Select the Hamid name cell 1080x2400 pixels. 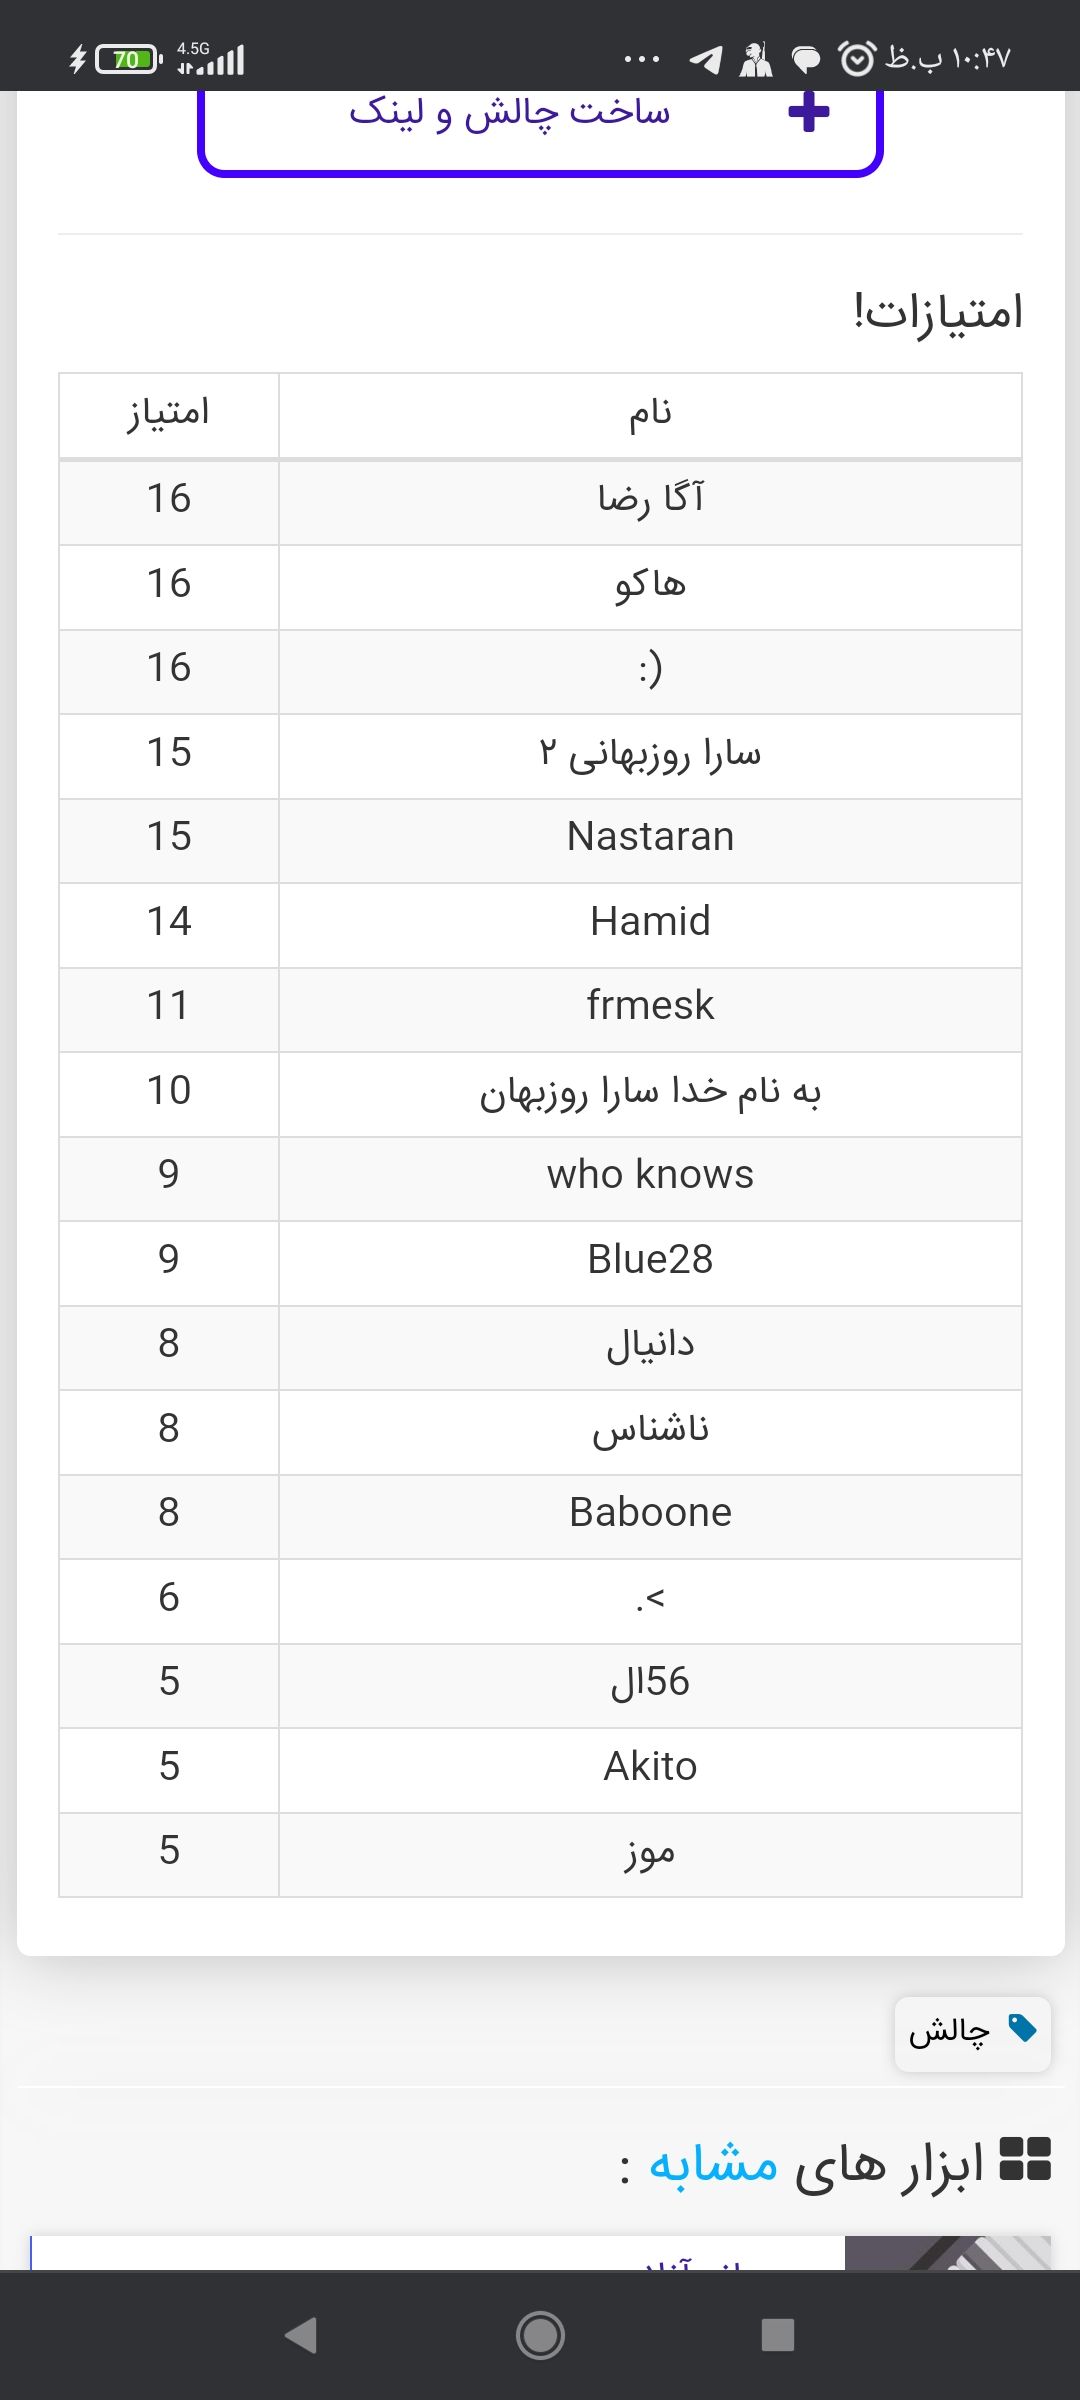point(650,922)
